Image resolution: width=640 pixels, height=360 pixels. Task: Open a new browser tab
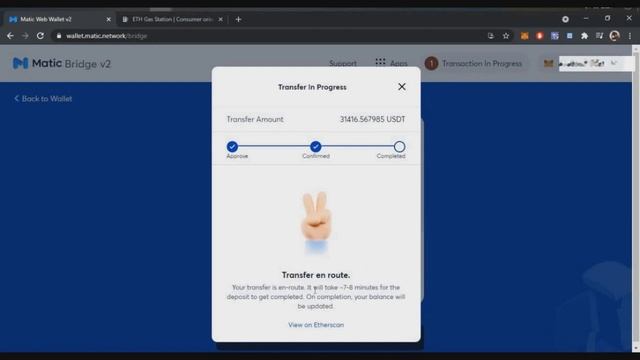coord(238,19)
